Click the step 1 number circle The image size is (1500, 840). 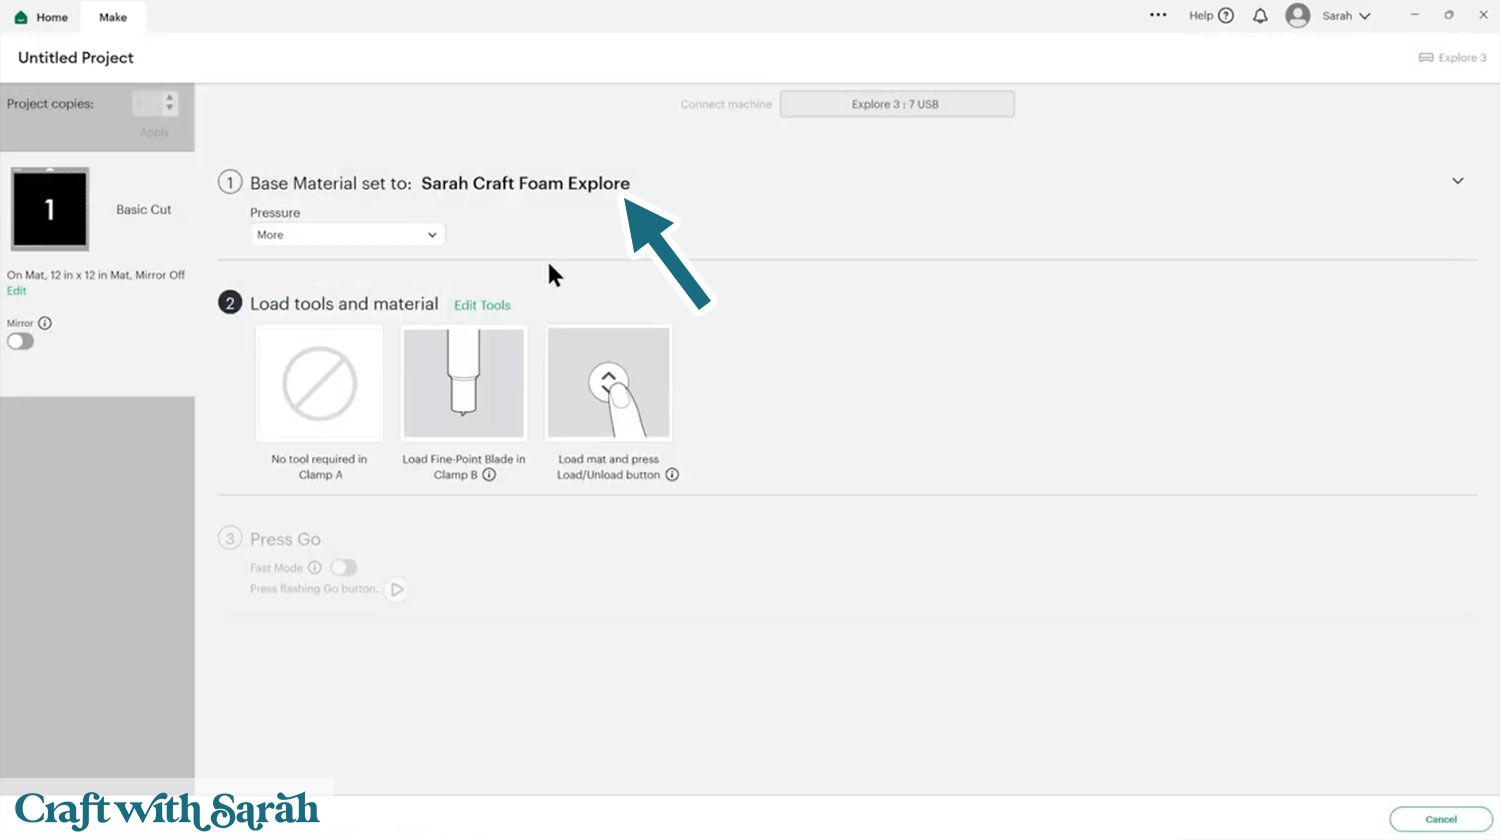tap(230, 182)
